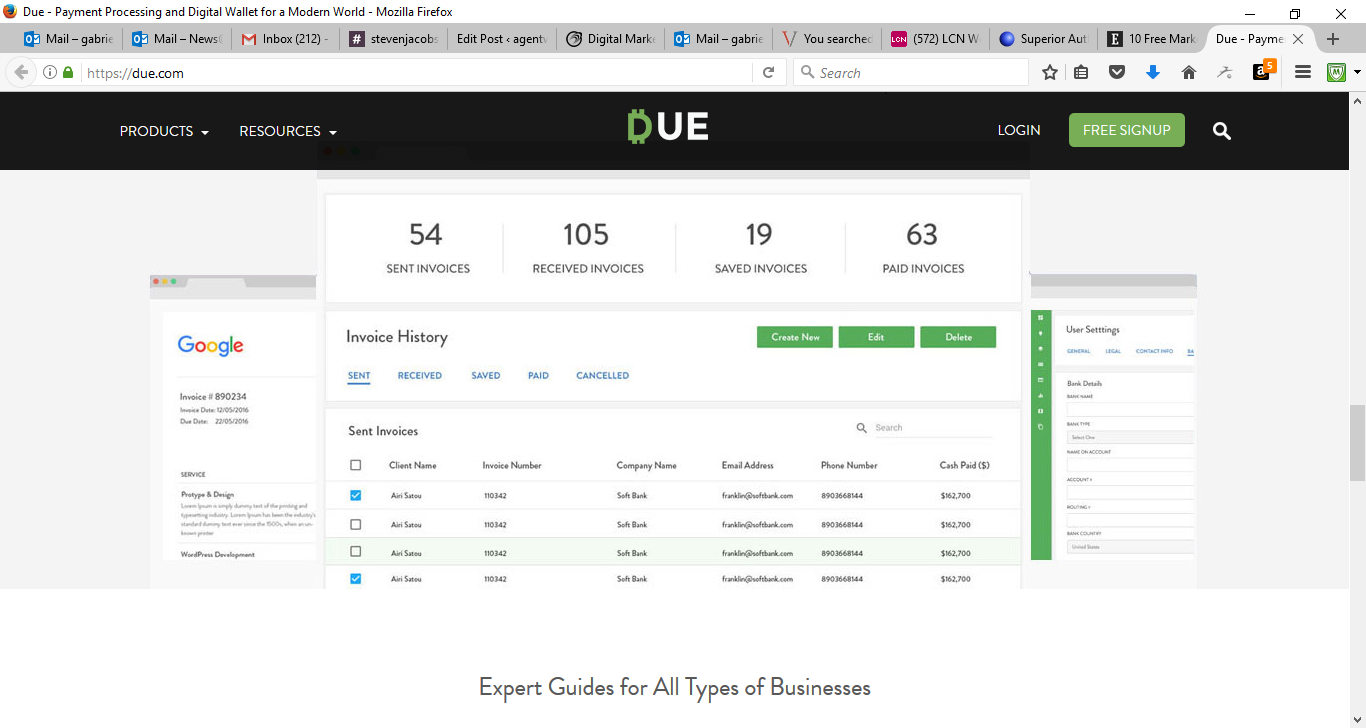This screenshot has width=1366, height=728.
Task: Click the '63 PAID INVOICES' stat
Action: point(922,248)
